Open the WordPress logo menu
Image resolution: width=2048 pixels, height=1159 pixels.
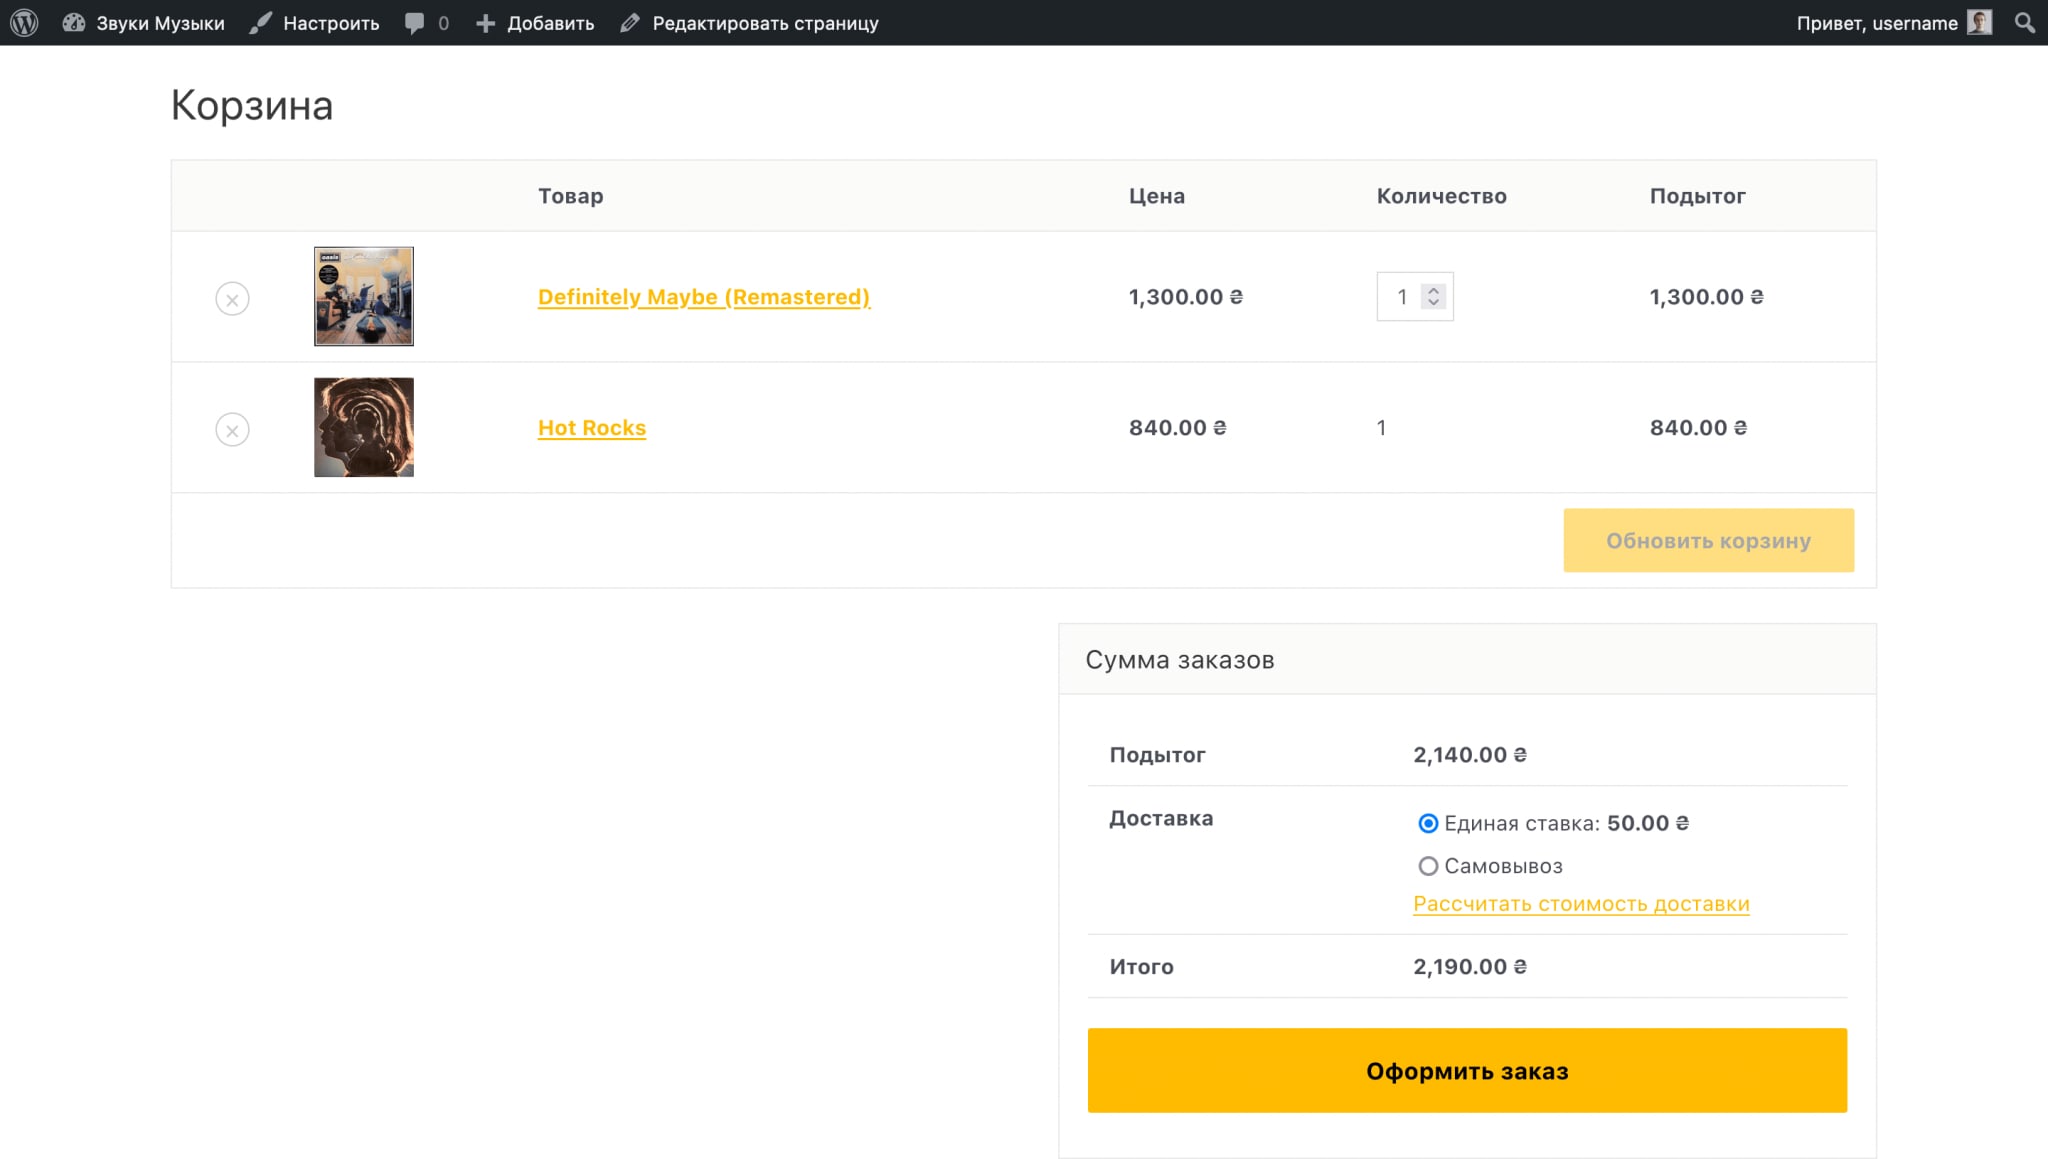tap(24, 22)
